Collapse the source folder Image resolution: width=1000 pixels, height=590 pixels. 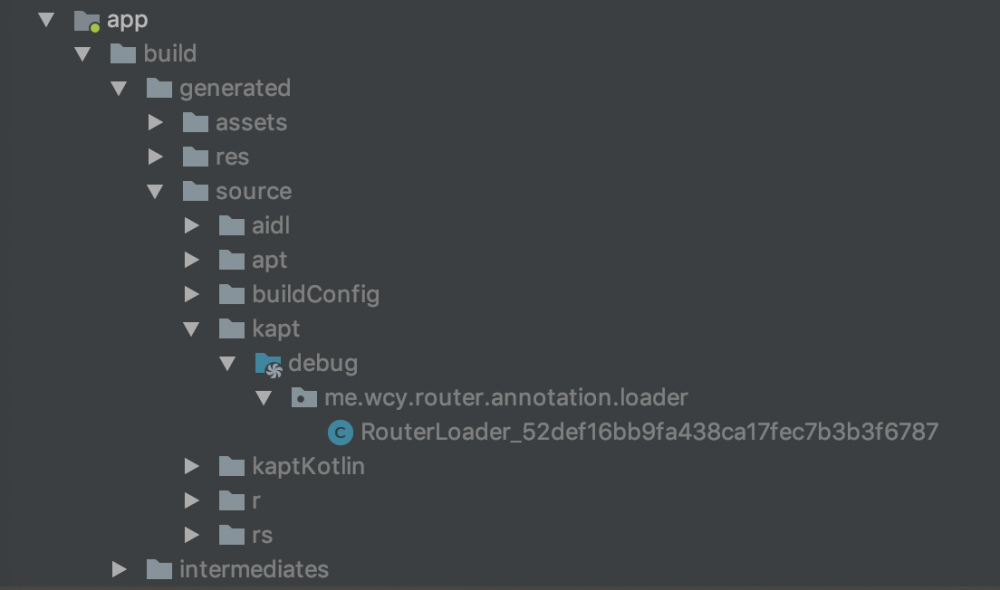[x=155, y=192]
